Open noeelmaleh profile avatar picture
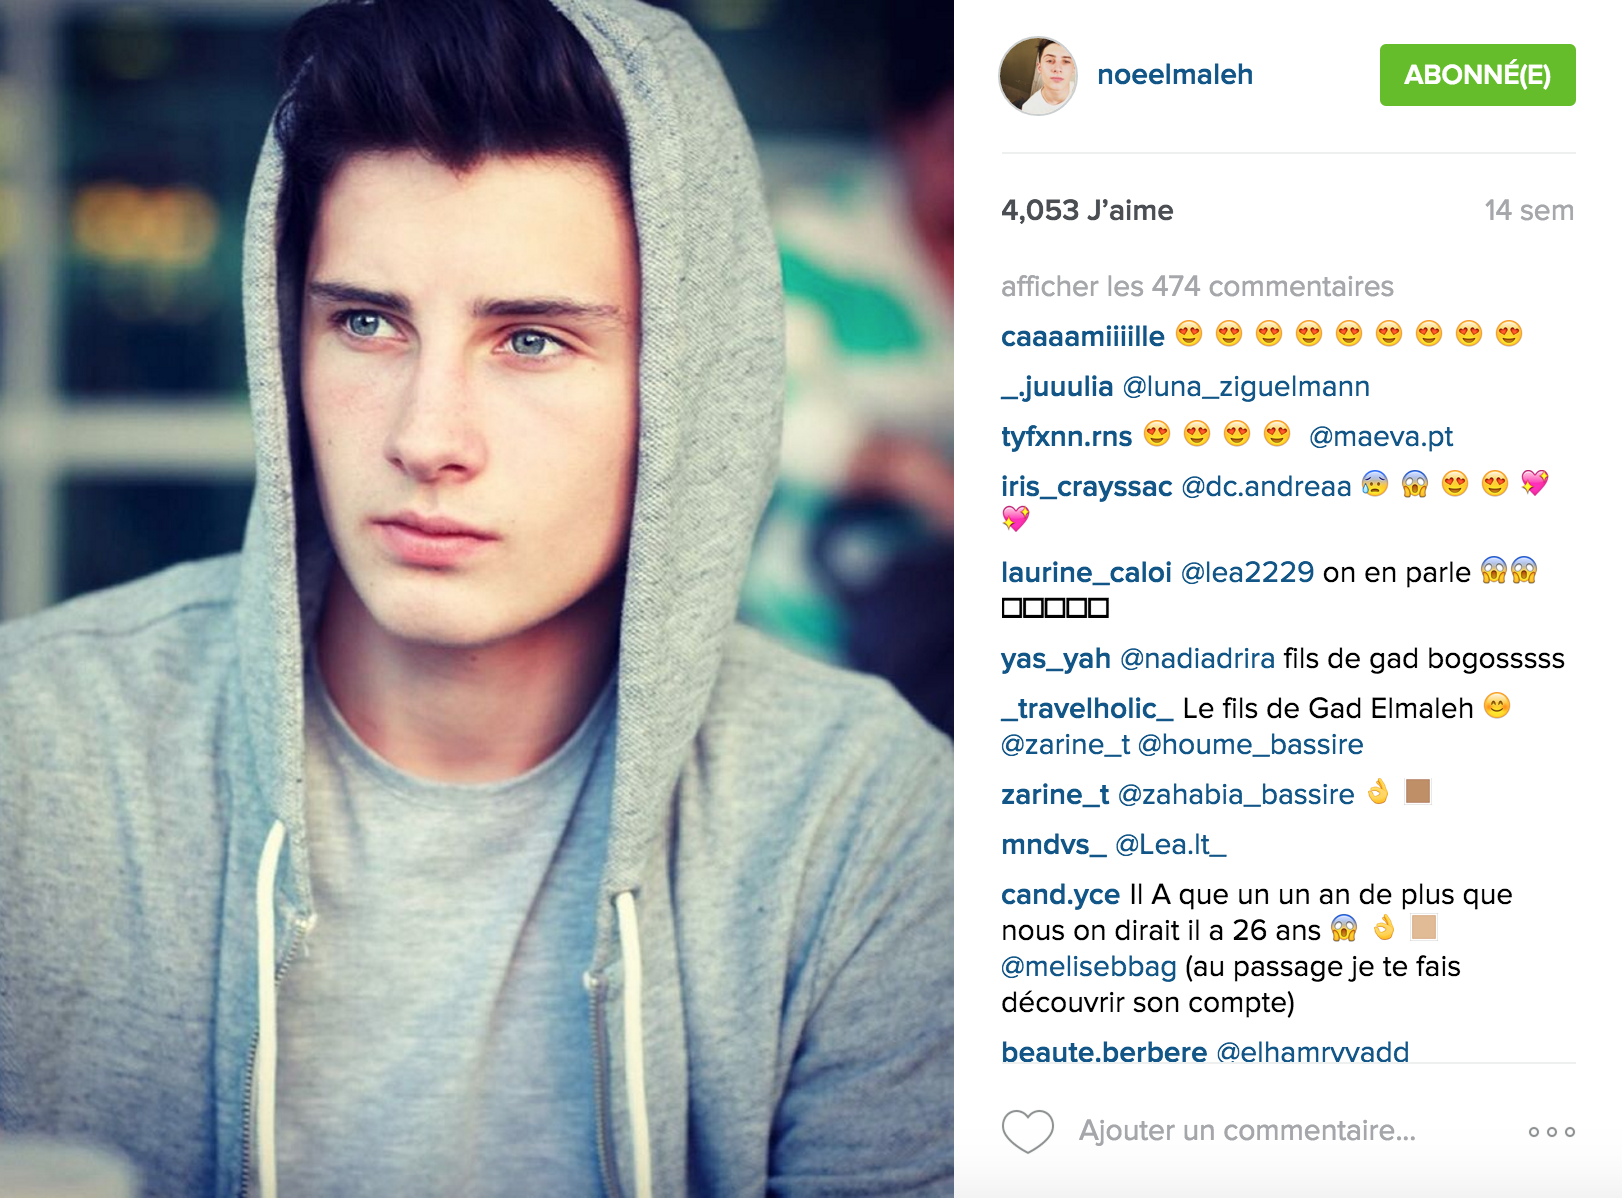1622x1198 pixels. (x=1038, y=76)
